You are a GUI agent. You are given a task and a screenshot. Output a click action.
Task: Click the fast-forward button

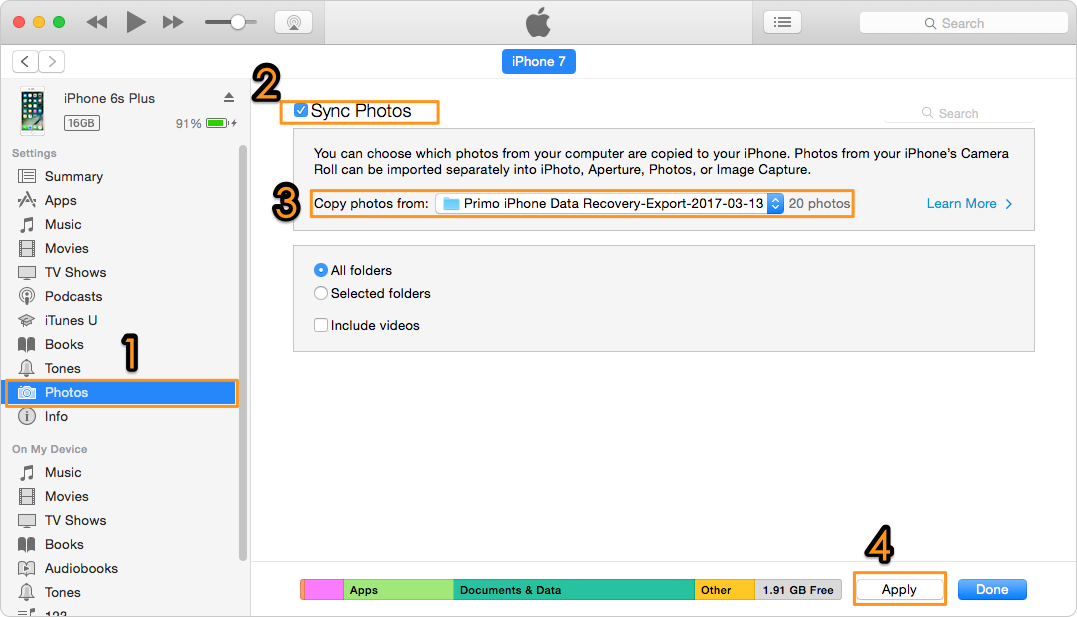(173, 22)
